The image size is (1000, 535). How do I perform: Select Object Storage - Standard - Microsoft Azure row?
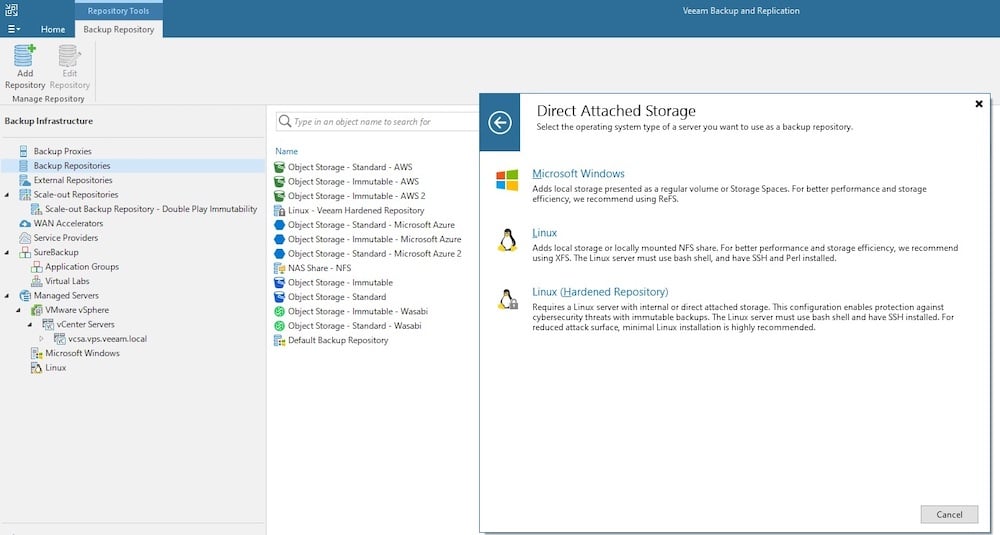[371, 225]
